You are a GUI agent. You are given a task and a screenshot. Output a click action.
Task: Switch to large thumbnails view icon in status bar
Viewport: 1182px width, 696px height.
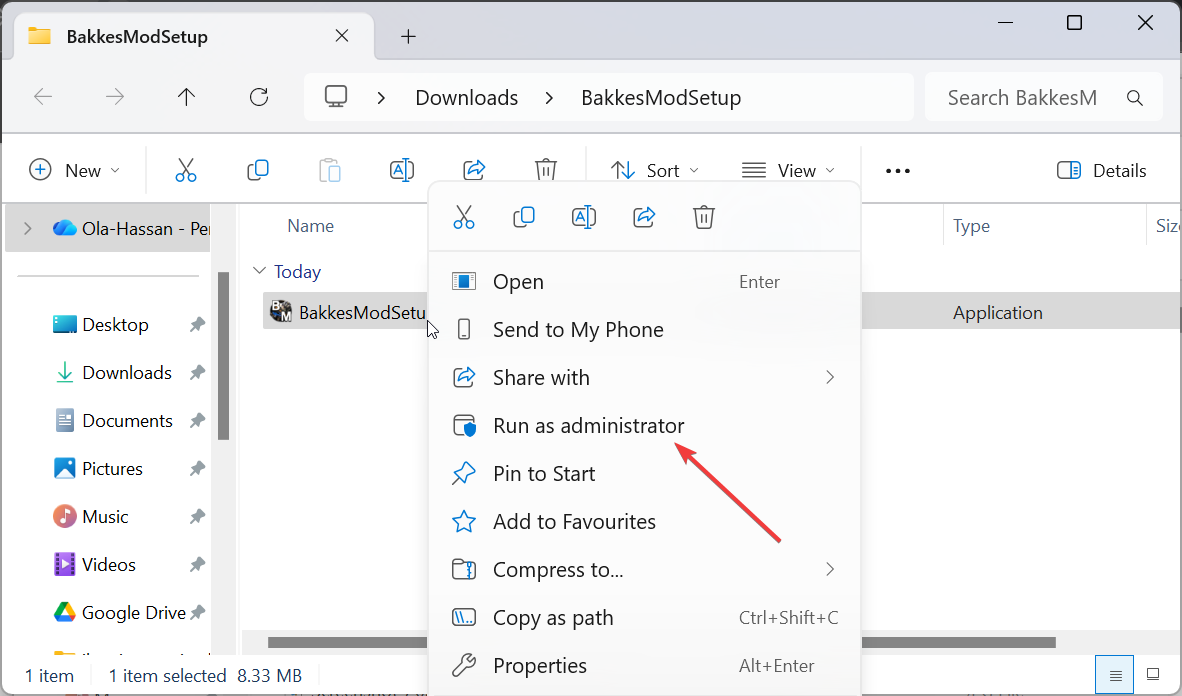pos(1153,674)
